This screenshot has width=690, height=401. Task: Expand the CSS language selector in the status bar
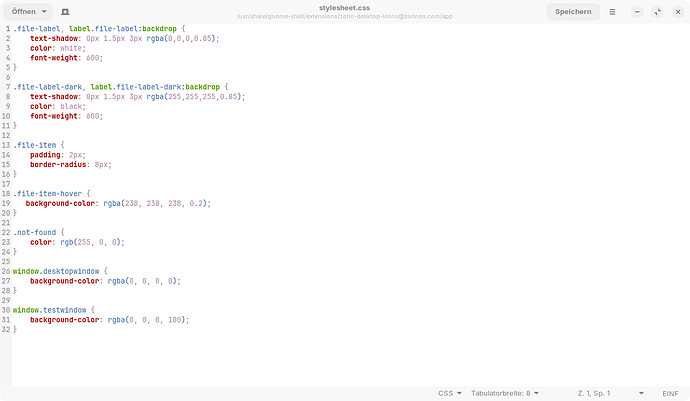[450, 393]
